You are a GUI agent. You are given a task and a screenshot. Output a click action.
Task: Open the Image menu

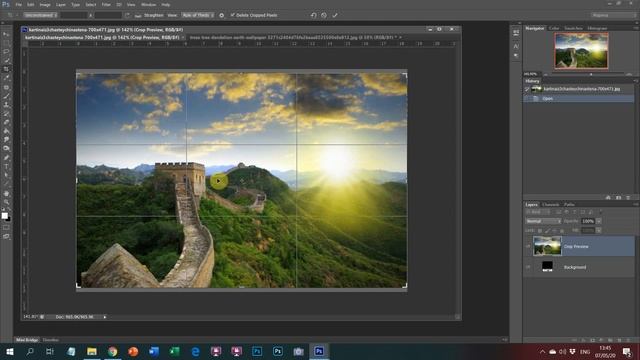[x=45, y=4]
